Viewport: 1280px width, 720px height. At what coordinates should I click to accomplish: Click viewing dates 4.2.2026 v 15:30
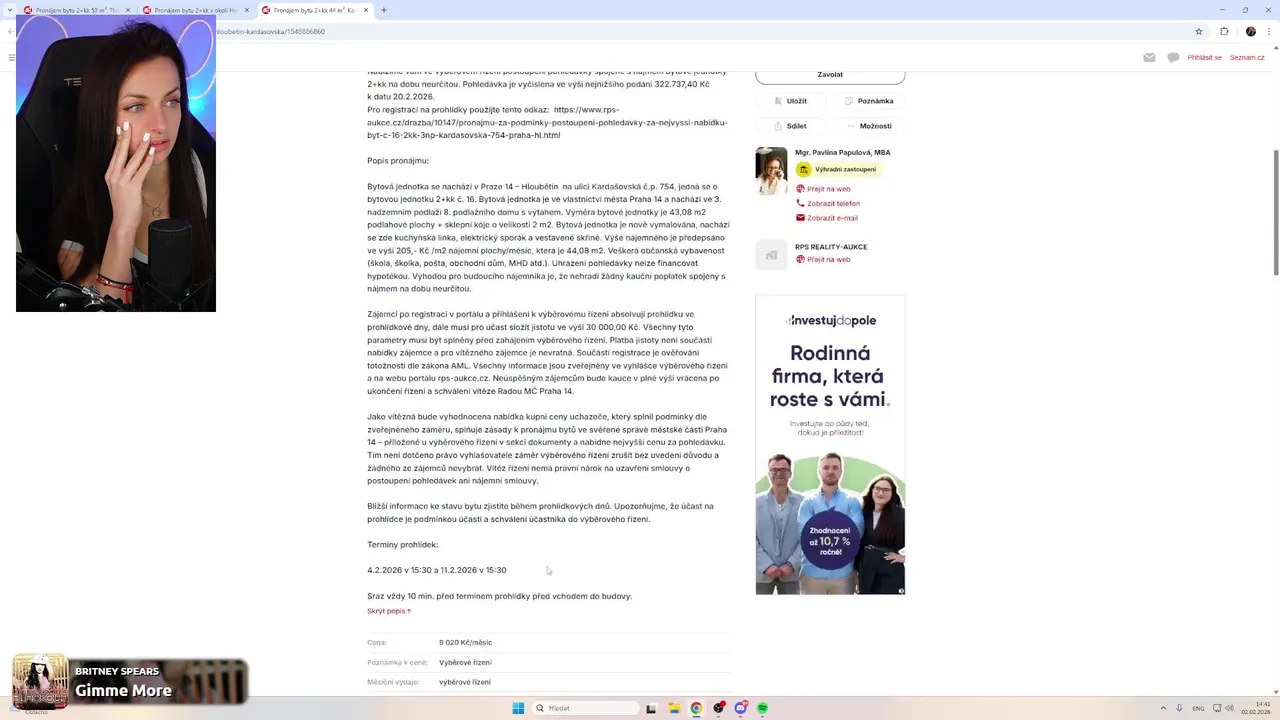coord(436,570)
